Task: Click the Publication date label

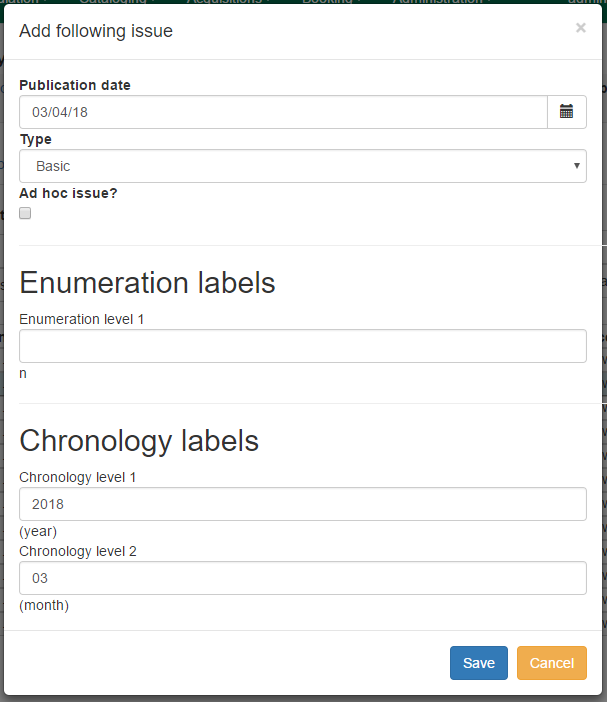Action: tap(75, 85)
